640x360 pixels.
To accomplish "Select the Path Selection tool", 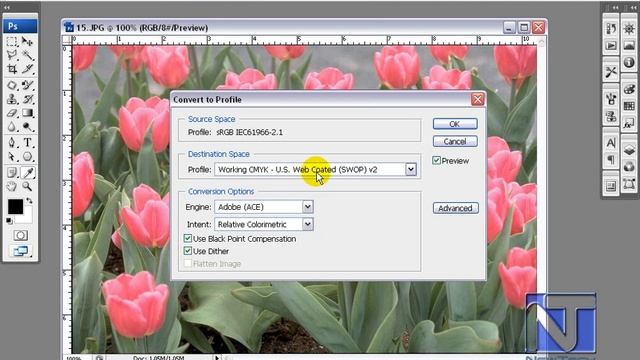I will click(x=12, y=156).
